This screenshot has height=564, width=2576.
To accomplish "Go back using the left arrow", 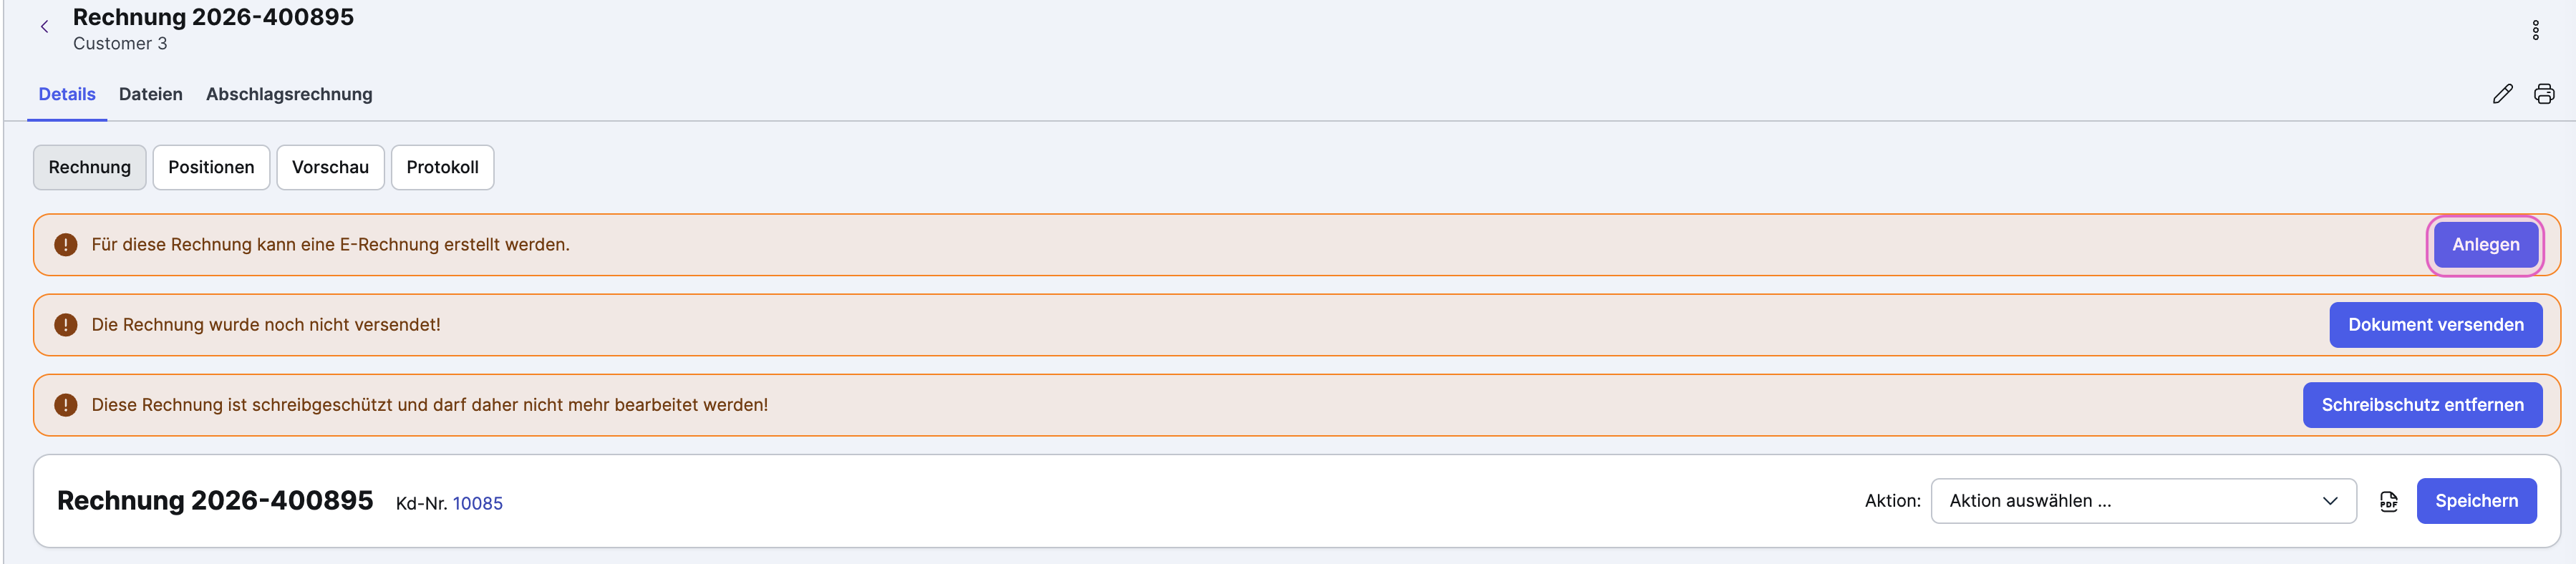I will (x=44, y=28).
